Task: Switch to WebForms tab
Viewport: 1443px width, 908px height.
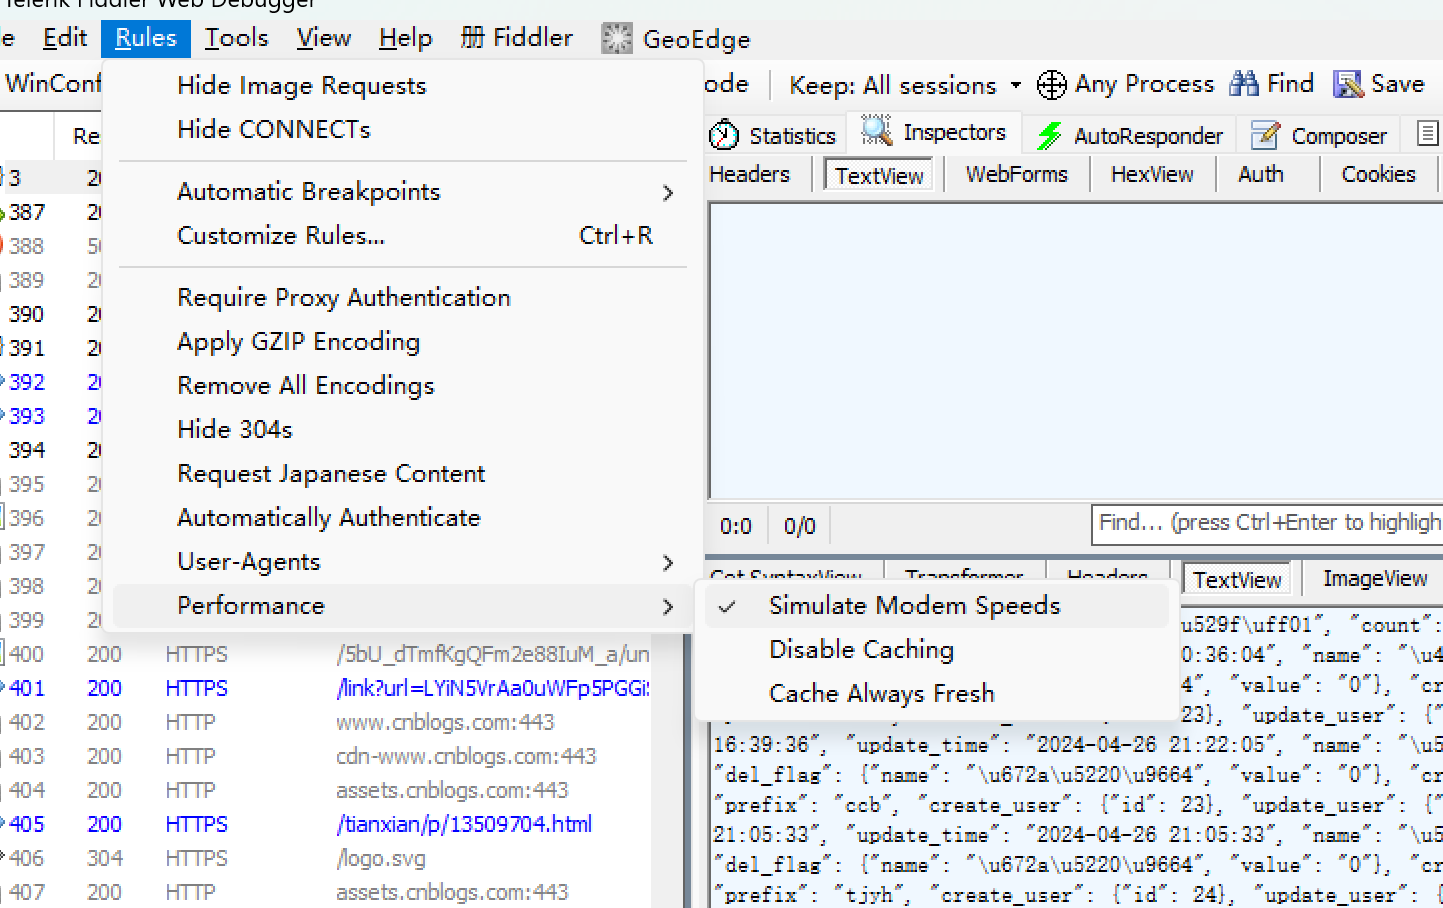Action: tap(1016, 174)
